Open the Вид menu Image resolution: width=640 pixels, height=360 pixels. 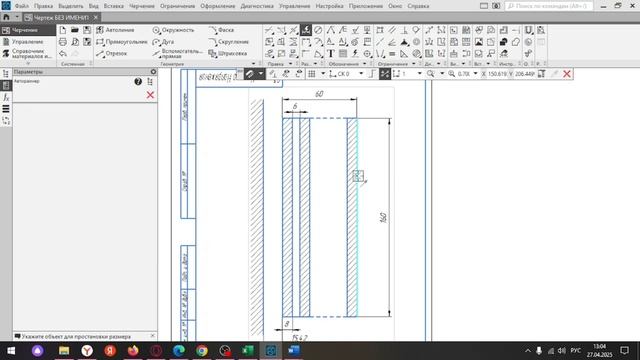tap(93, 6)
